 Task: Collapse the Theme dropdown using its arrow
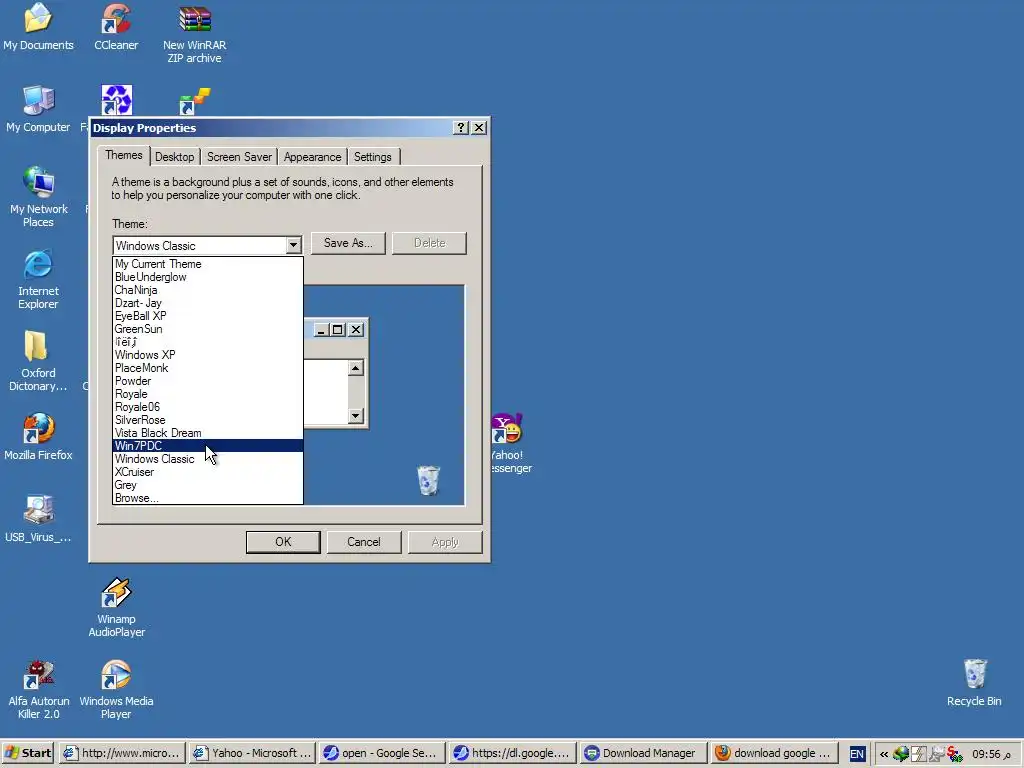point(293,246)
